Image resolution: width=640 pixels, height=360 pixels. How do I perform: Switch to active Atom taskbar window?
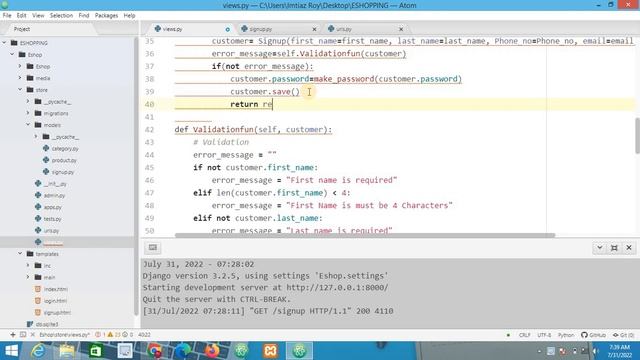(x=299, y=351)
